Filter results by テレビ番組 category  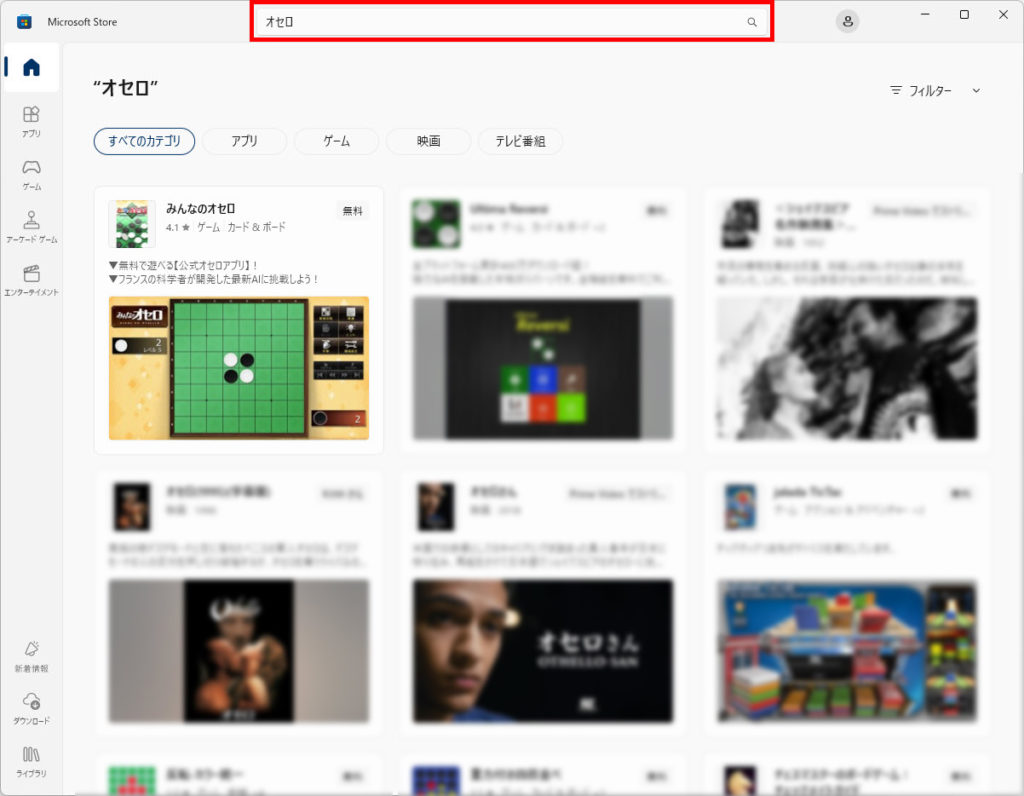click(520, 141)
